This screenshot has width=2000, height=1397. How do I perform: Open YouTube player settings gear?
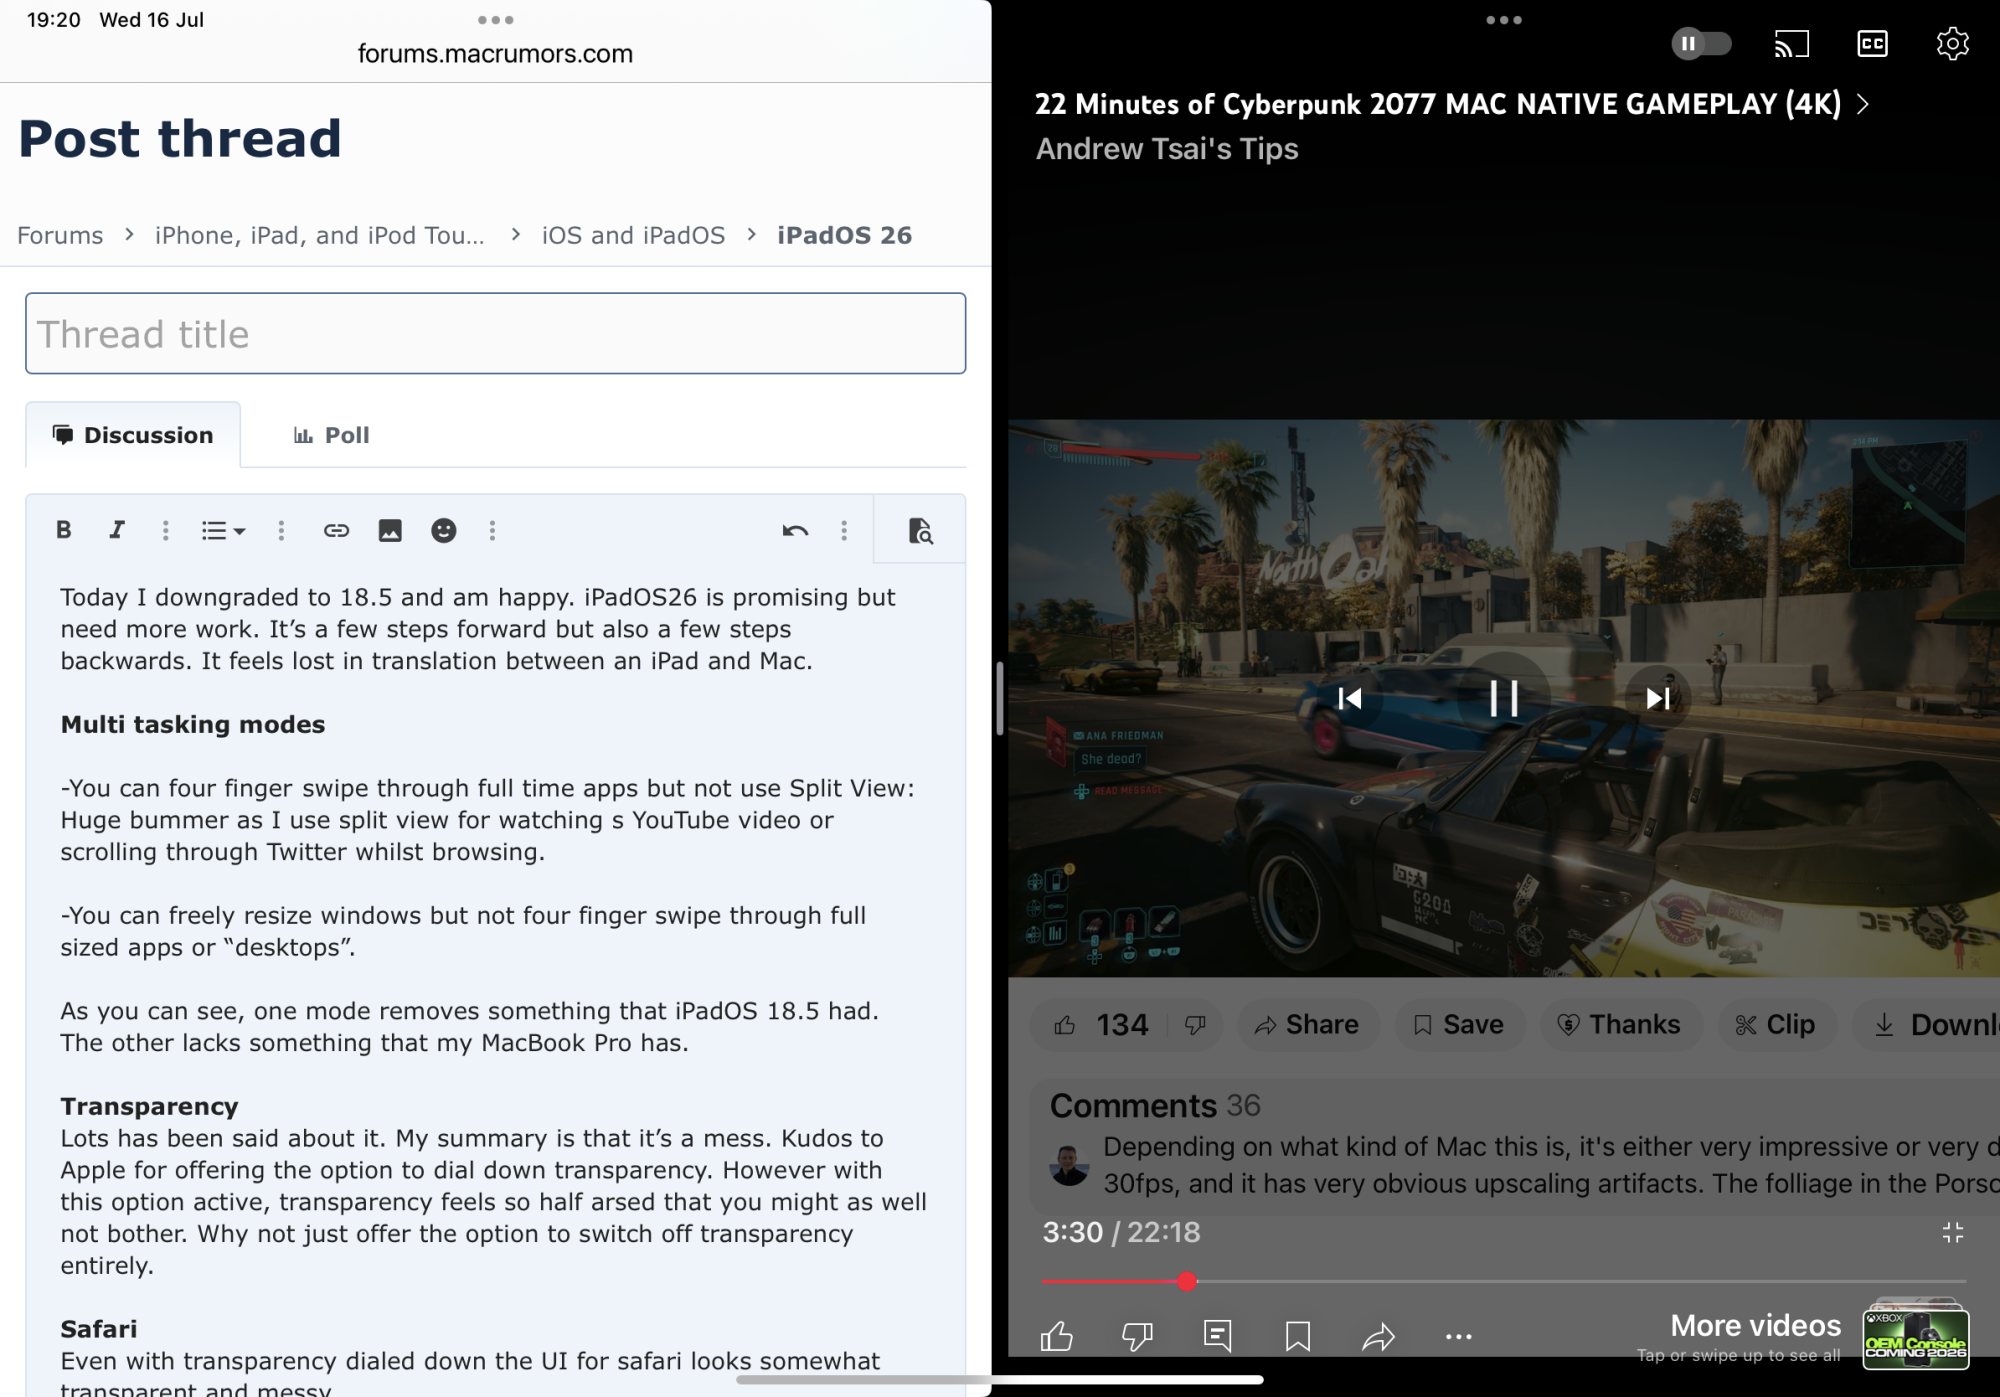tap(1952, 44)
